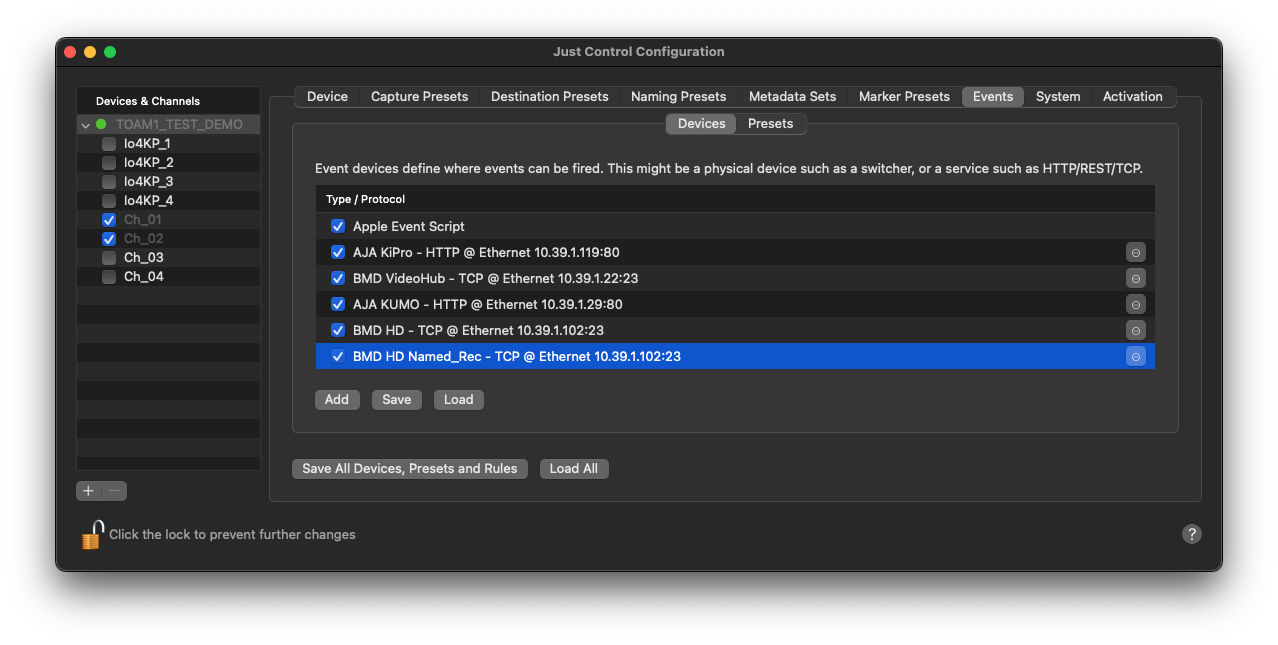Screen dimensions: 1278x645
Task: Select the BMD VideoHub TCP 10.39.1.22:23 text
Action: 496,279
